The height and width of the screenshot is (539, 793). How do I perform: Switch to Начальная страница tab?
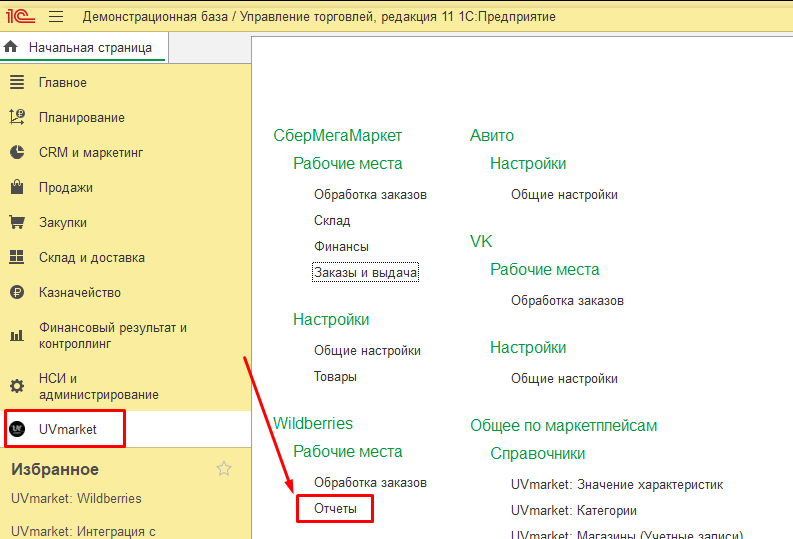[x=84, y=48]
